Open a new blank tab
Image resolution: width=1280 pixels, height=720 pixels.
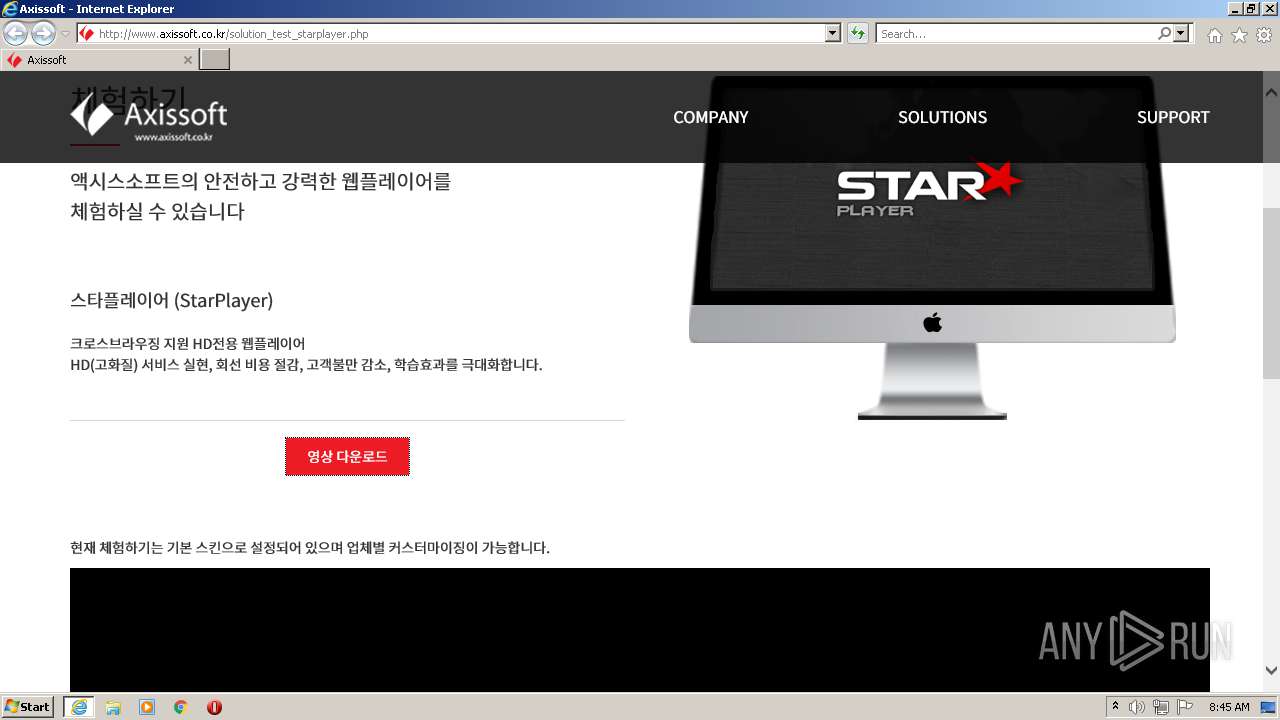(215, 60)
